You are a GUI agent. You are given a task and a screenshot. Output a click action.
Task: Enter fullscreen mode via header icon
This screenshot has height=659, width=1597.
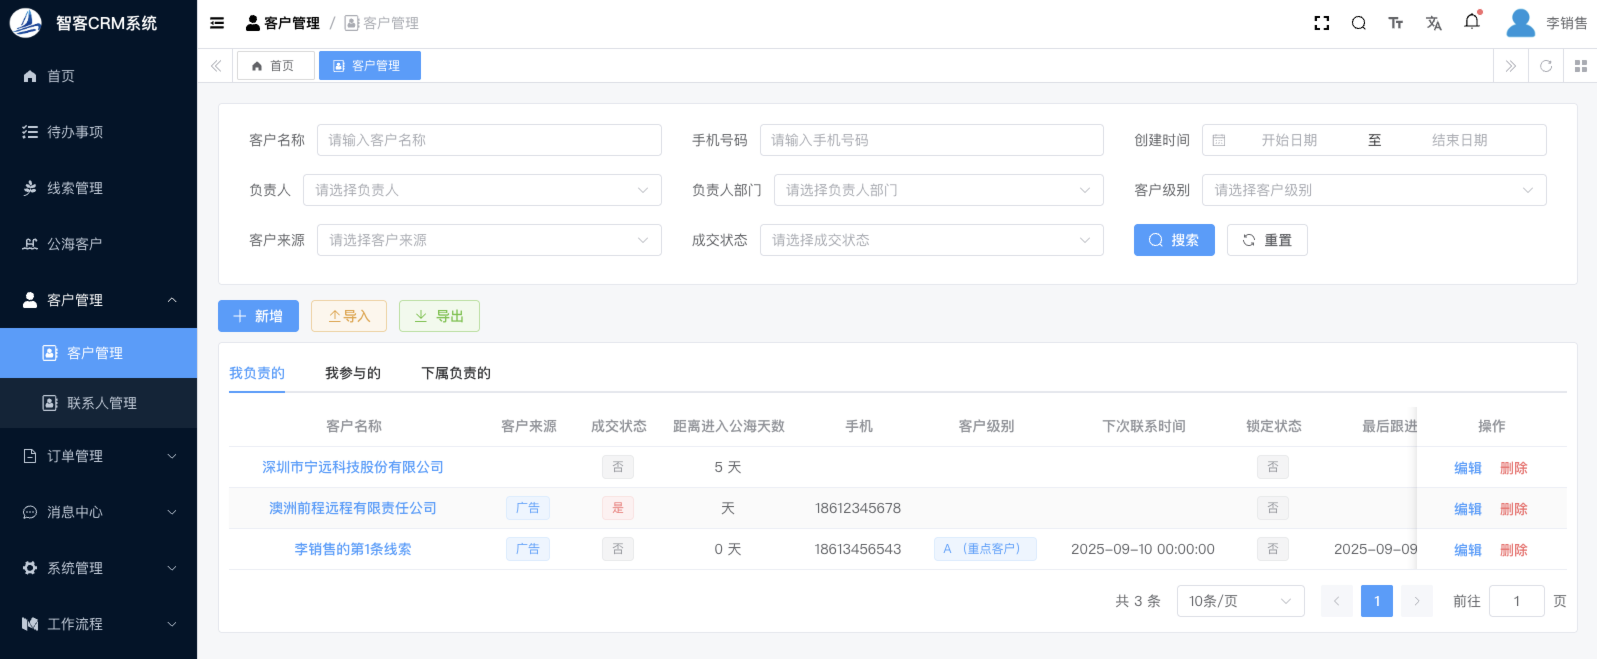tap(1321, 23)
